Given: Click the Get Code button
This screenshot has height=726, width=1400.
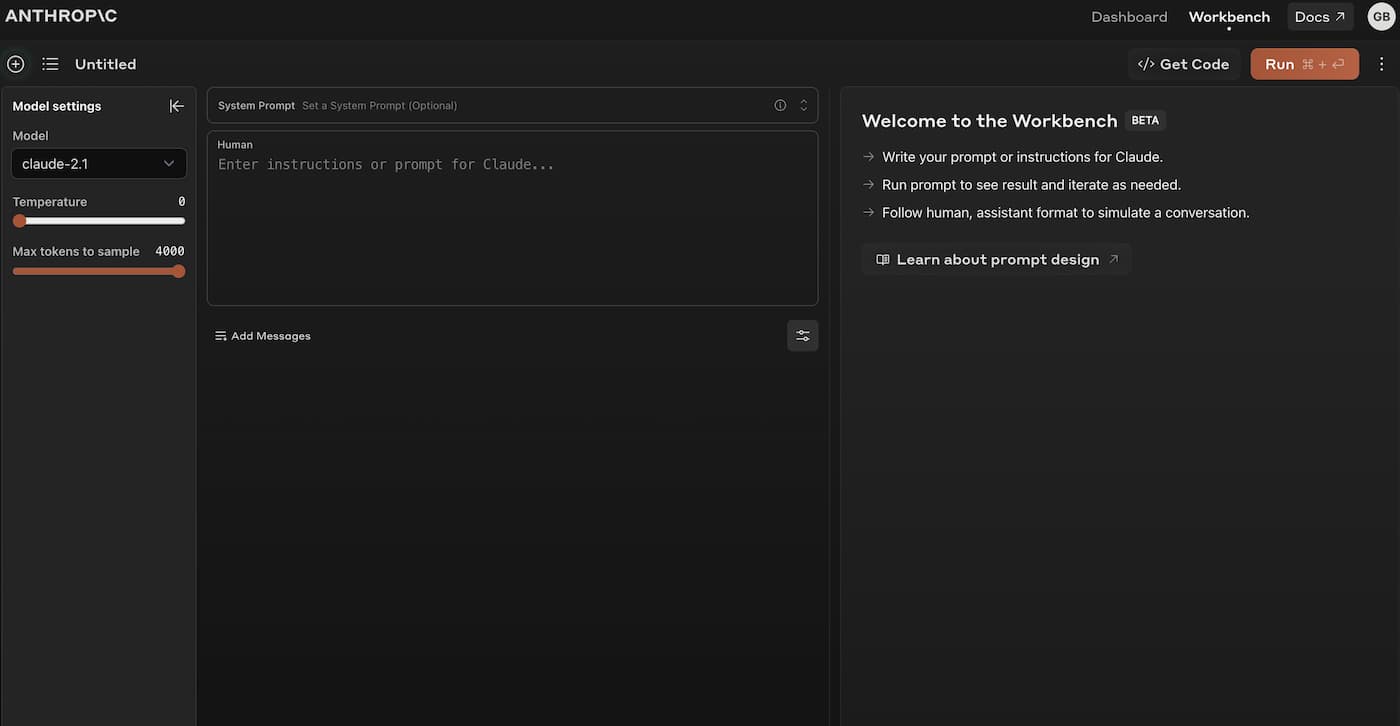Looking at the screenshot, I should tap(1184, 64).
